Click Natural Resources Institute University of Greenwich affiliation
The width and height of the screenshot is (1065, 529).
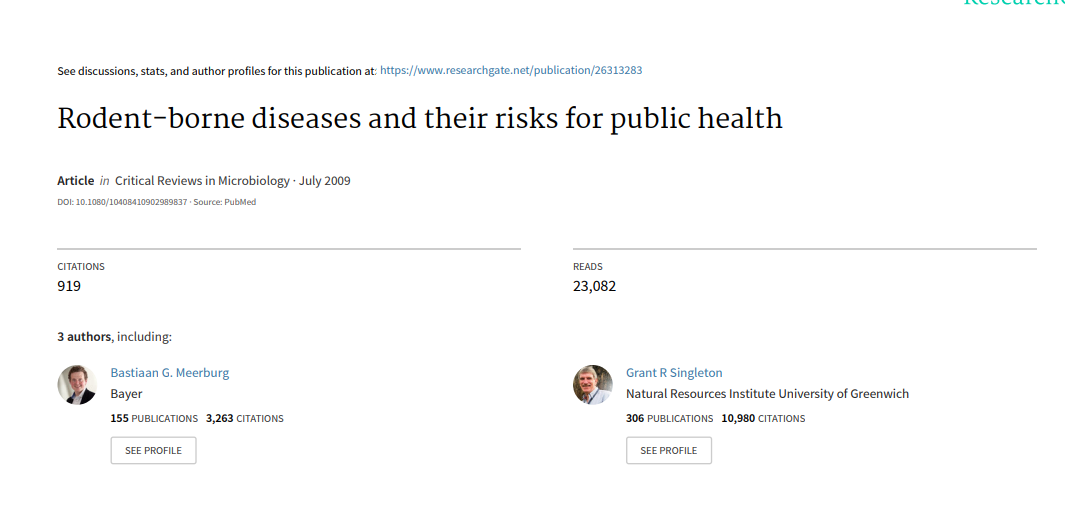pos(768,394)
